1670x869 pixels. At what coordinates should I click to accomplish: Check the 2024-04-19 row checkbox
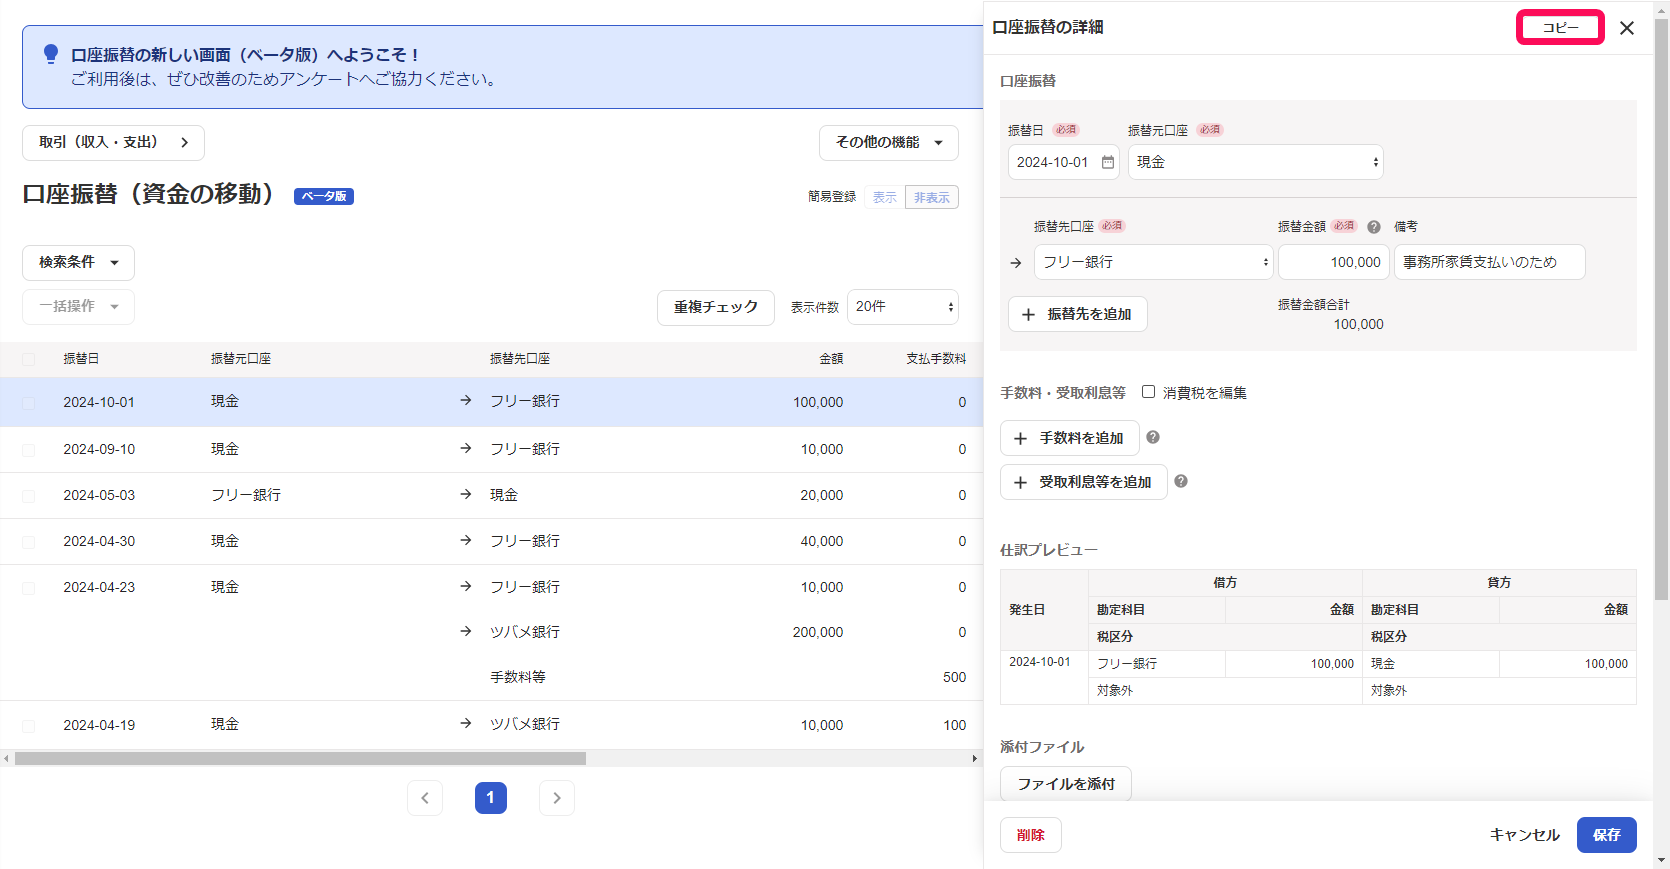pos(28,726)
